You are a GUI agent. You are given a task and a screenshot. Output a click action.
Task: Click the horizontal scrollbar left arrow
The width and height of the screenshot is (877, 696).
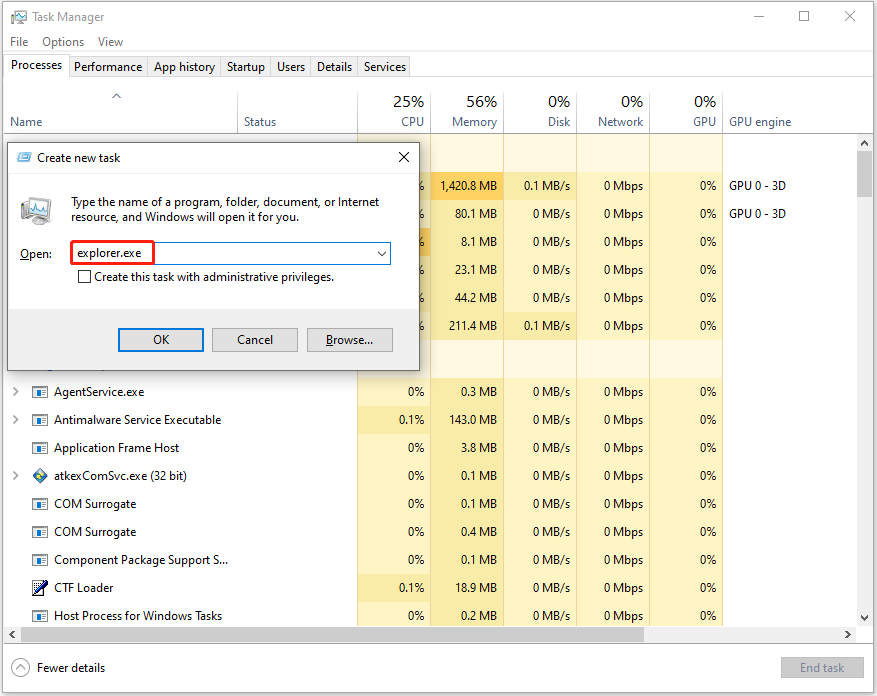tap(12, 634)
